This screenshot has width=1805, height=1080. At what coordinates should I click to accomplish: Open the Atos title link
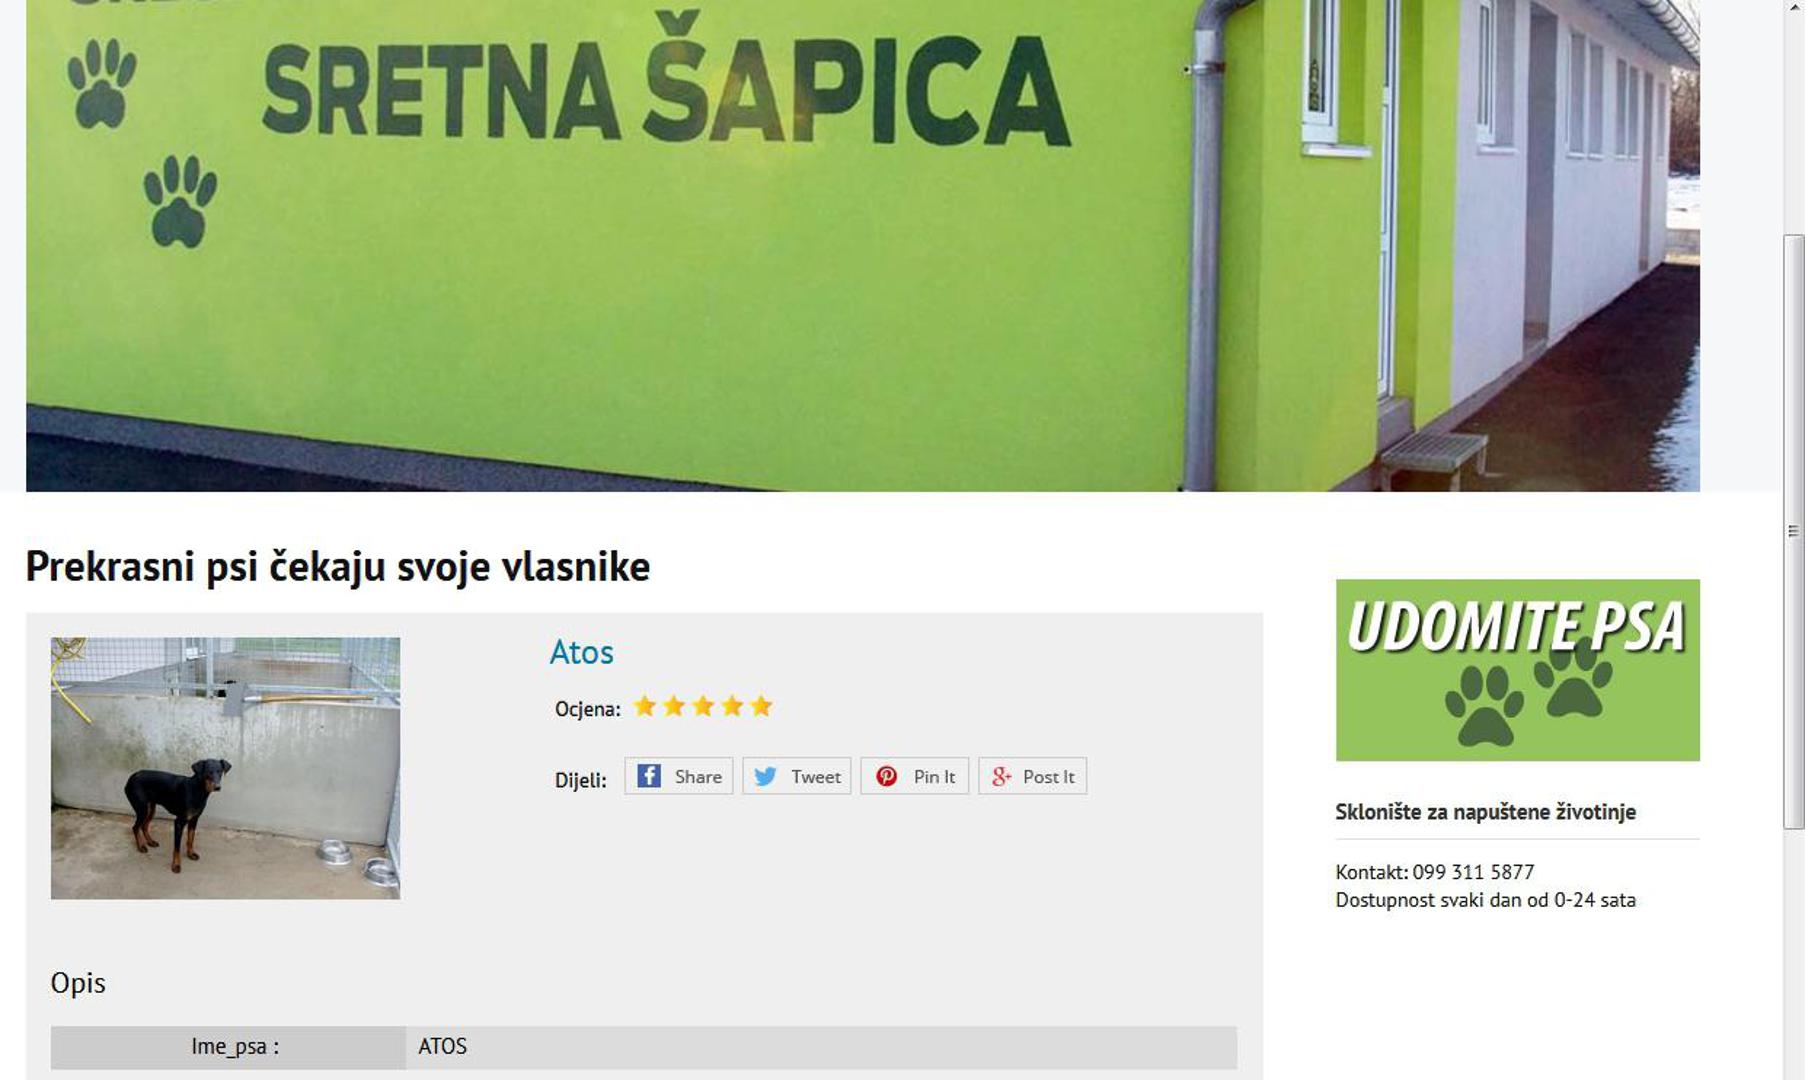pos(581,652)
